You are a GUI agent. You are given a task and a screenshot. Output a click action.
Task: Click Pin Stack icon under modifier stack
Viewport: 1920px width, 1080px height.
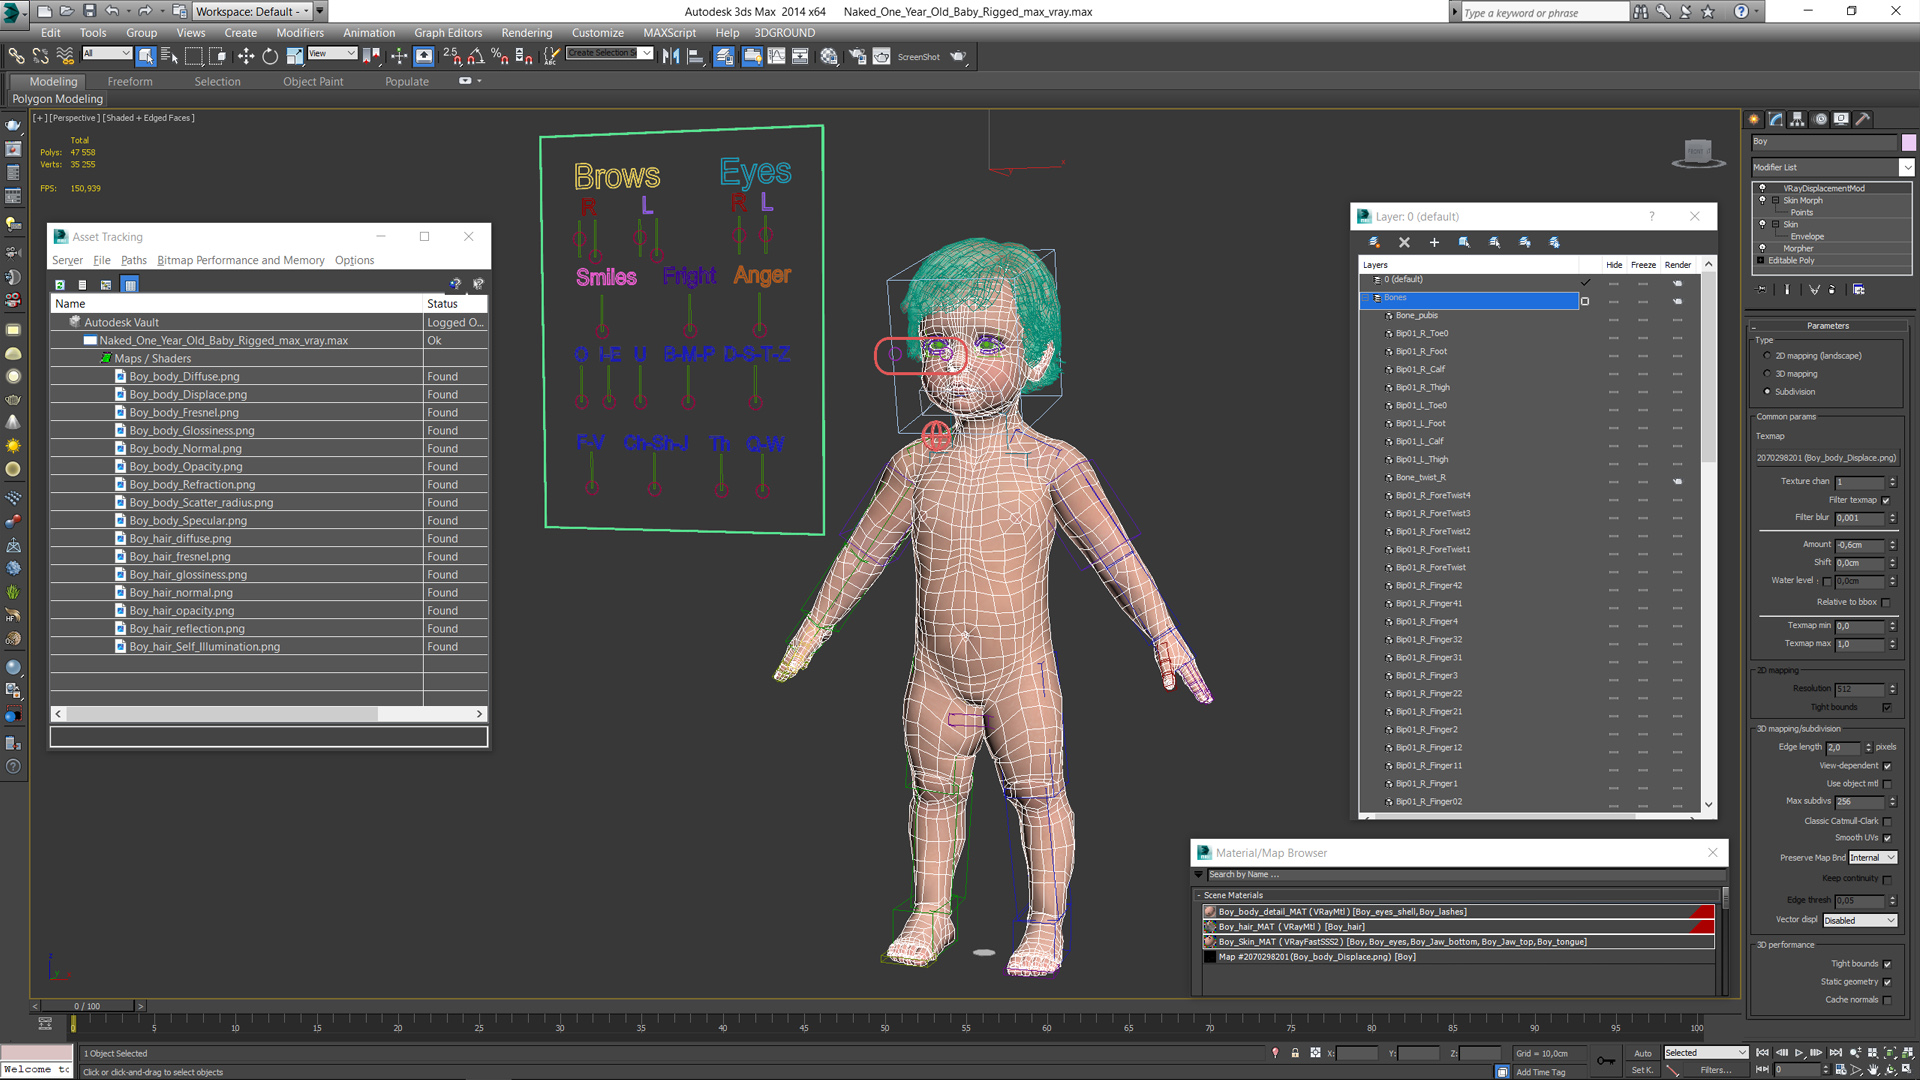[1761, 290]
